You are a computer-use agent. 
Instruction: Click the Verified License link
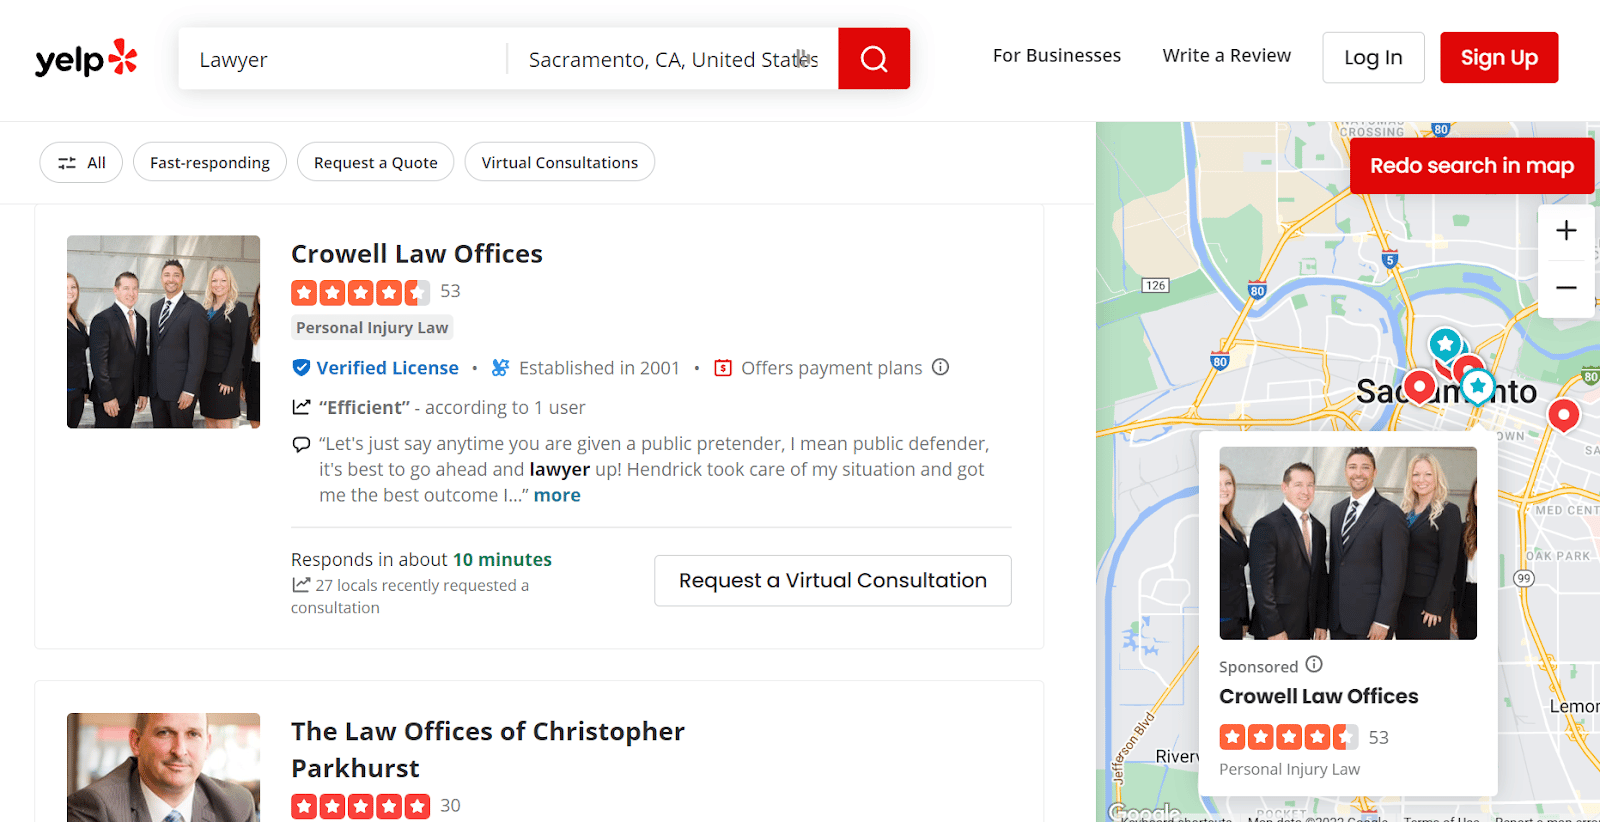(388, 368)
